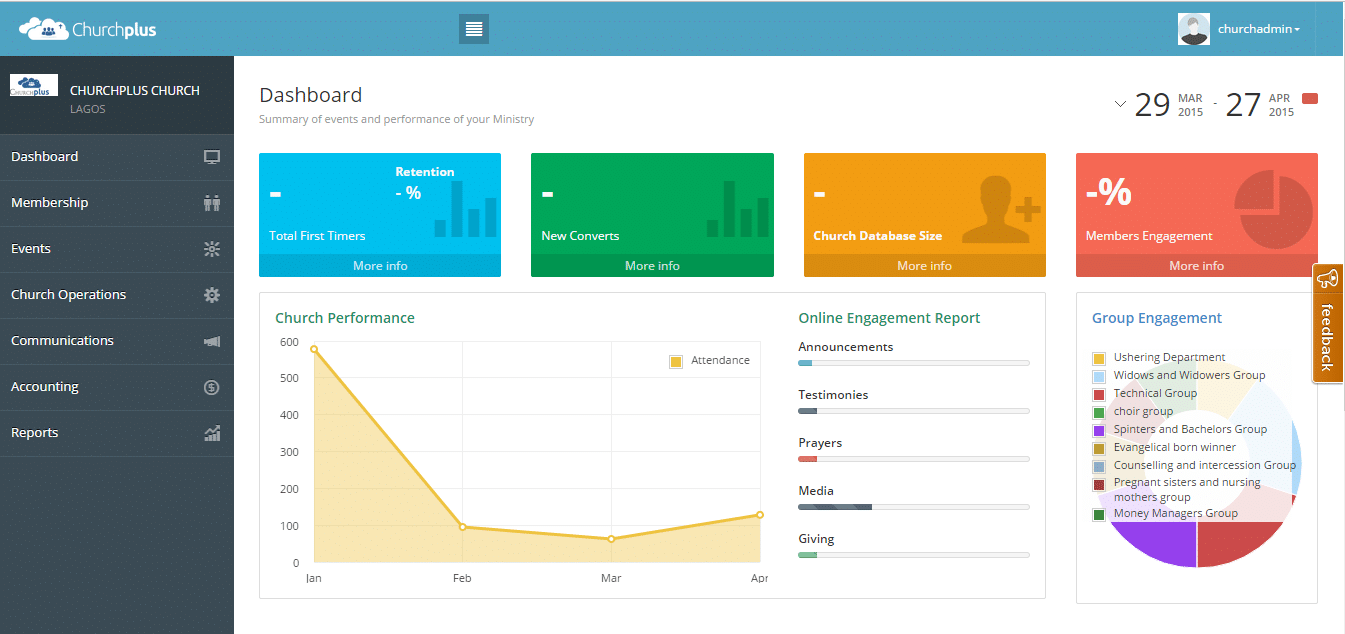Toggle the sidebar with the hamburger menu button
The width and height of the screenshot is (1345, 634).
pos(474,29)
